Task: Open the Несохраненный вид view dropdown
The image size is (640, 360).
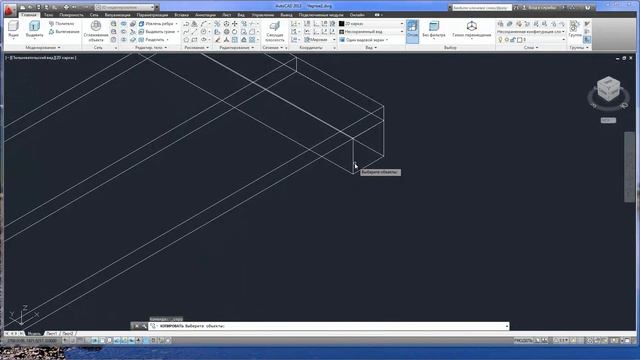Action: coord(371,31)
